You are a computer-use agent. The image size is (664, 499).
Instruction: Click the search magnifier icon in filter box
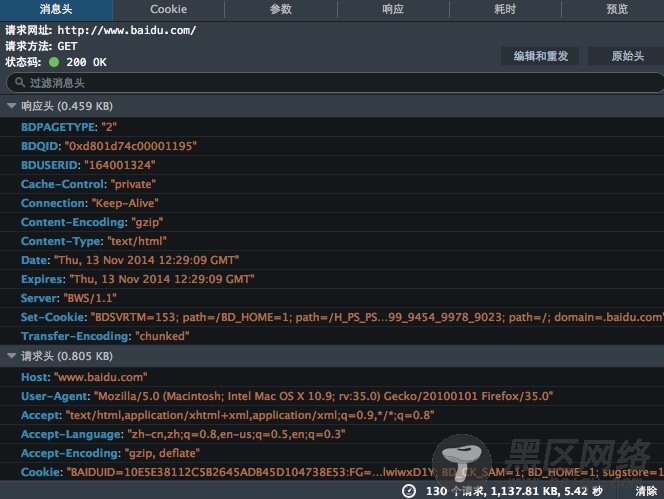[x=19, y=82]
